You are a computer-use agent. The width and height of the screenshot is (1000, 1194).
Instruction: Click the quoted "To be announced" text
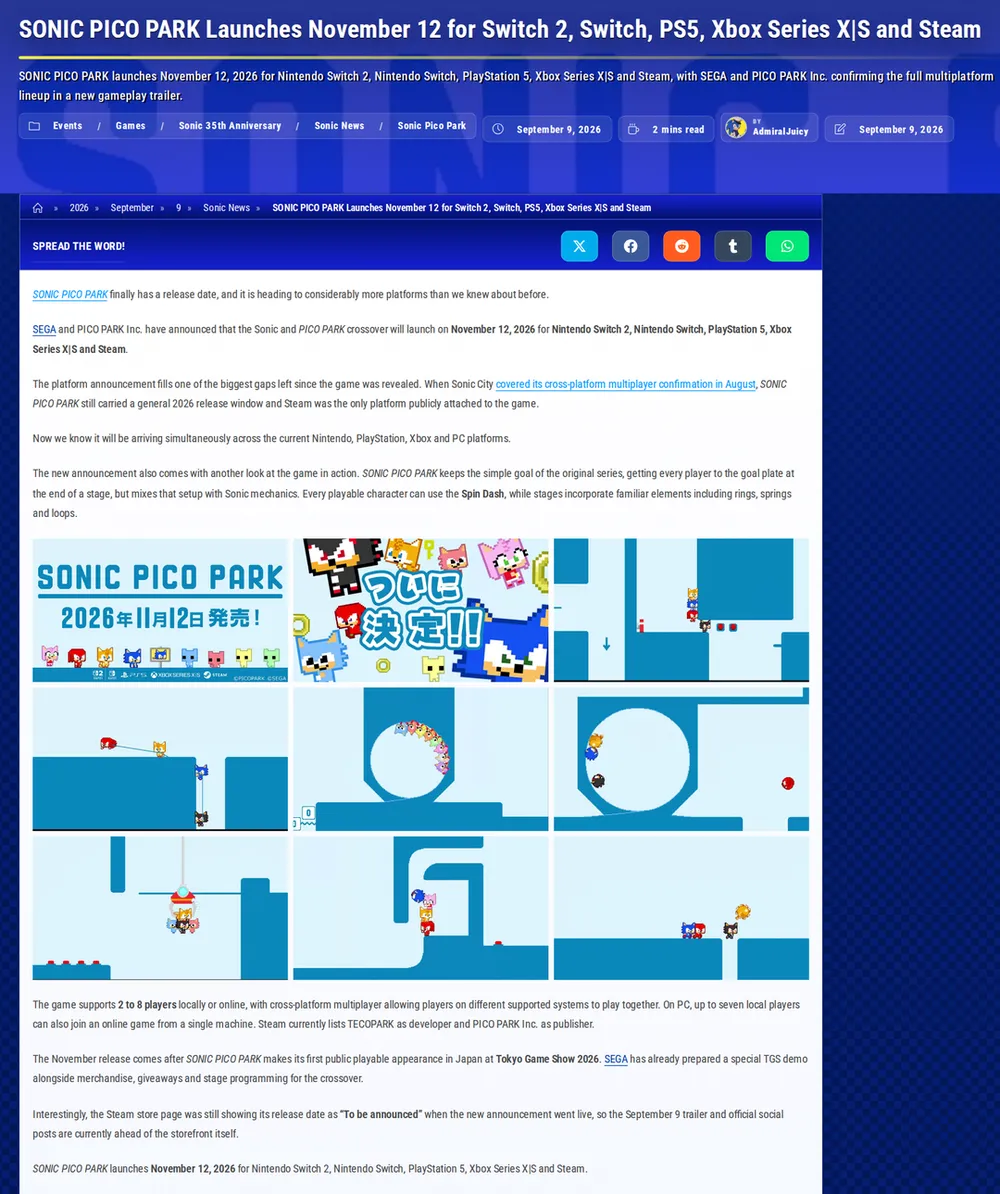coord(381,1115)
